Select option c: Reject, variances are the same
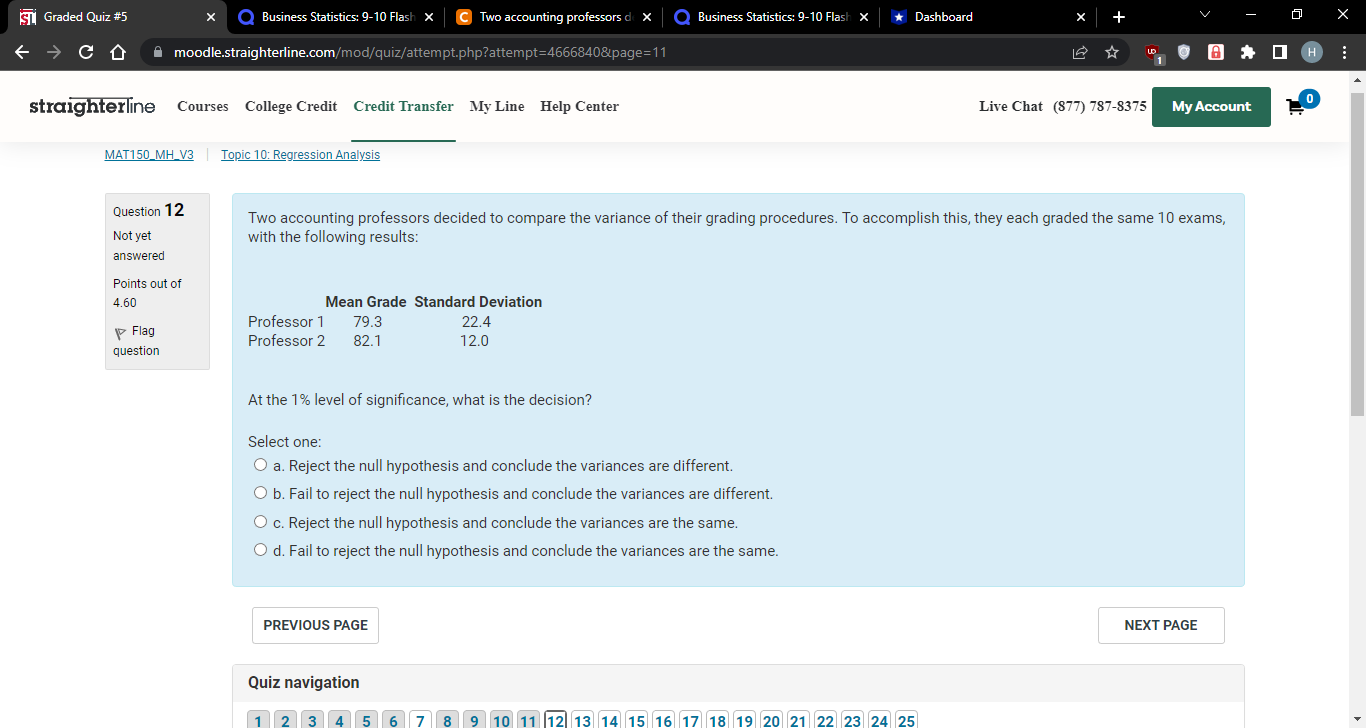Image resolution: width=1366 pixels, height=728 pixels. (x=261, y=522)
